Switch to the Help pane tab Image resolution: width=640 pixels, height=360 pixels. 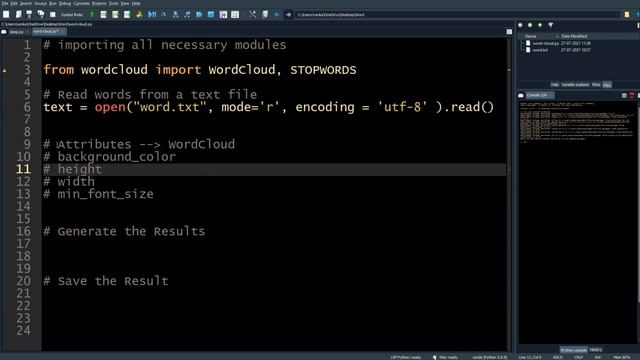click(x=555, y=84)
